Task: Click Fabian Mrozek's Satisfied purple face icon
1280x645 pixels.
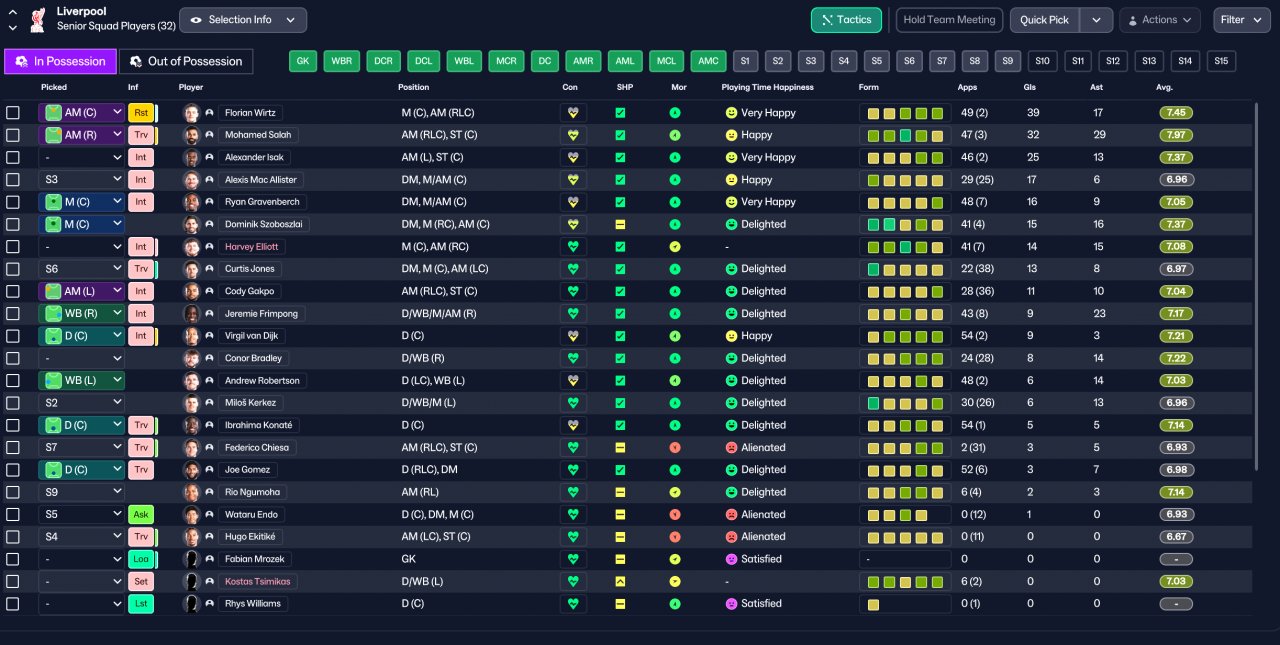Action: click(x=731, y=559)
